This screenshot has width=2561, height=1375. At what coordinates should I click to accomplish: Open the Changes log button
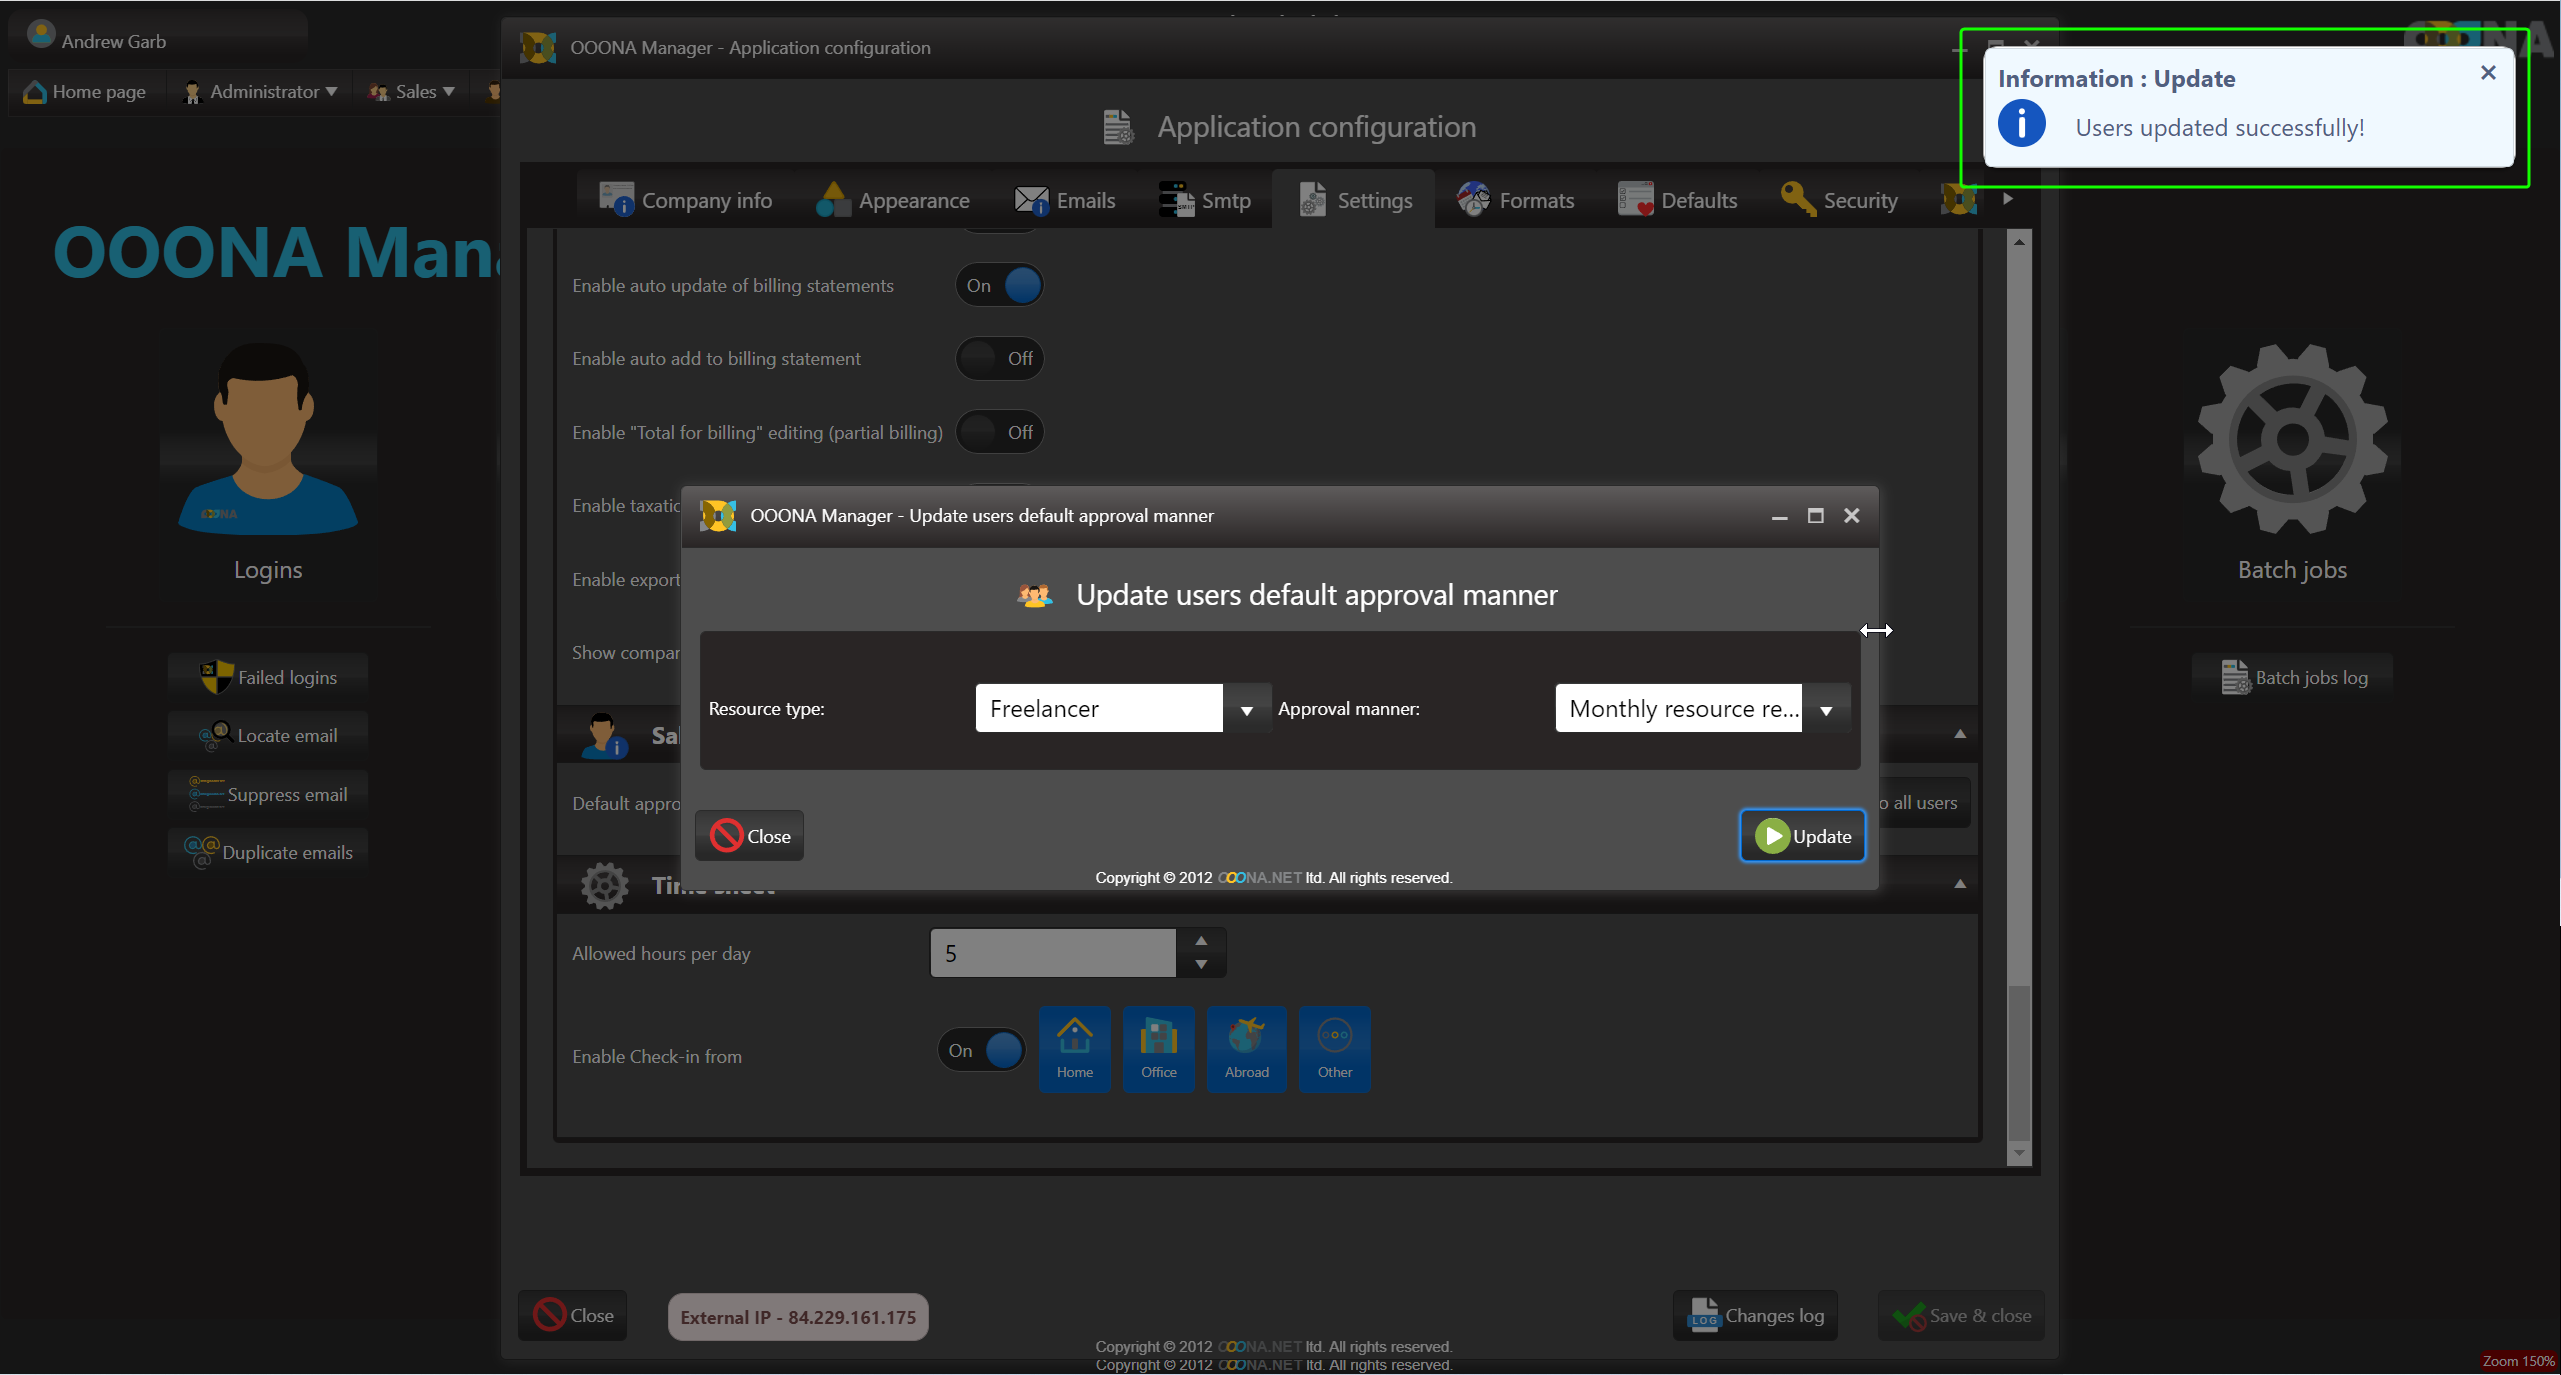pos(1755,1316)
